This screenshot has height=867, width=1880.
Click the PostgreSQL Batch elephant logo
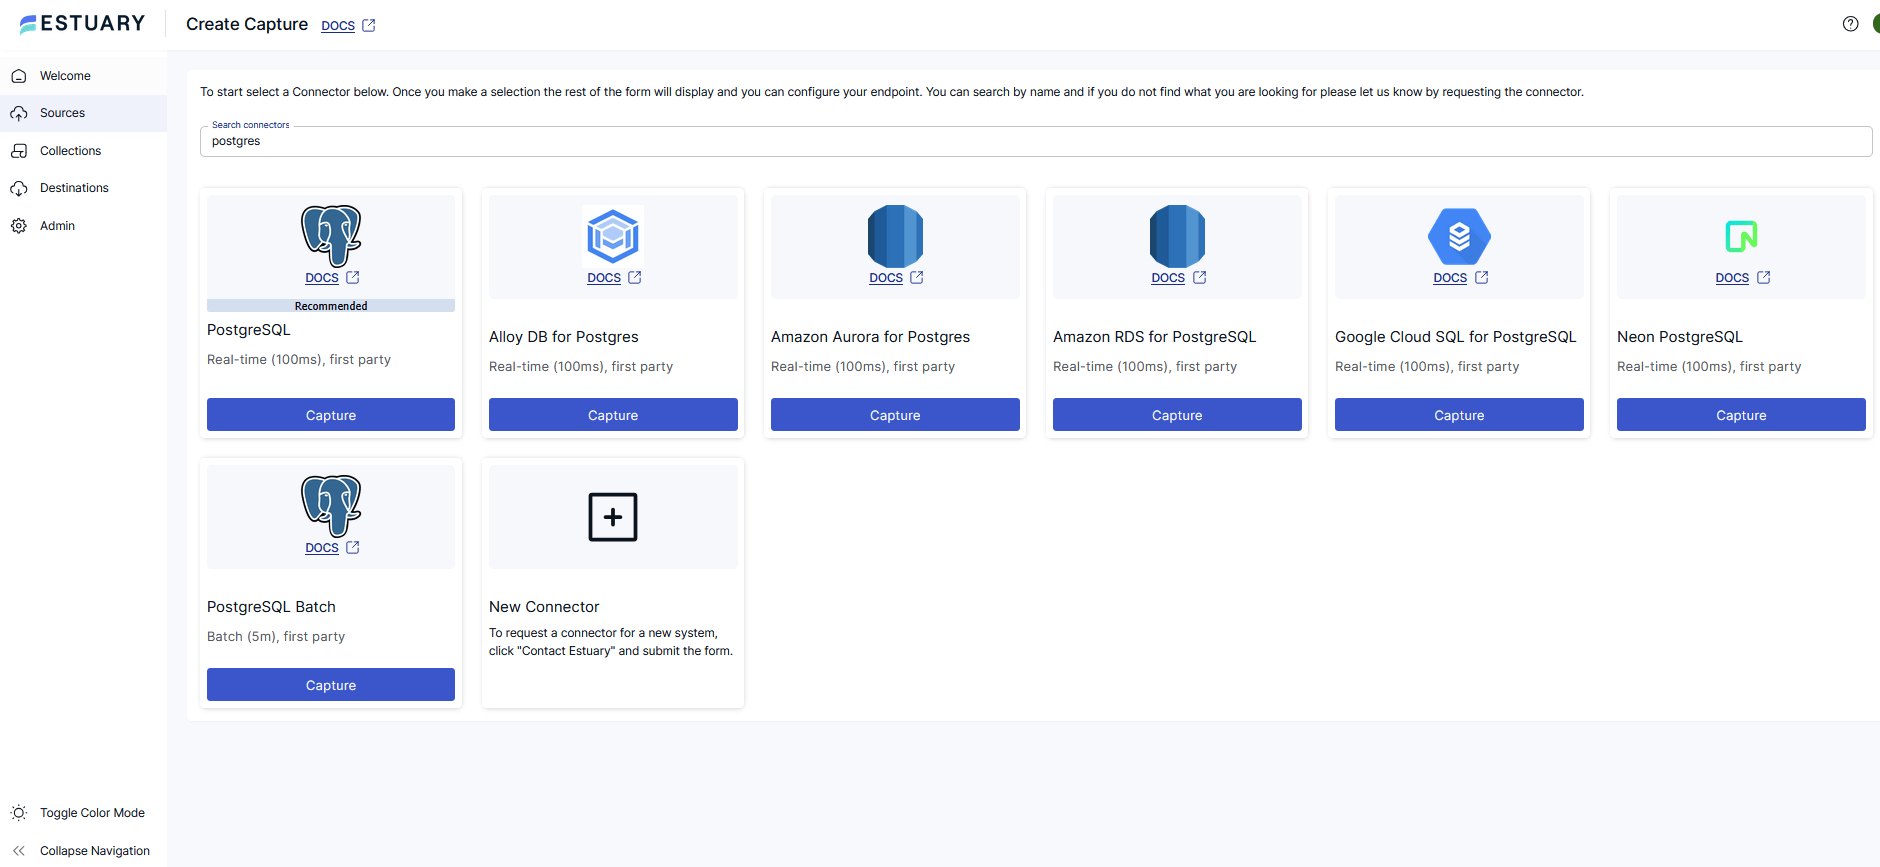(331, 506)
